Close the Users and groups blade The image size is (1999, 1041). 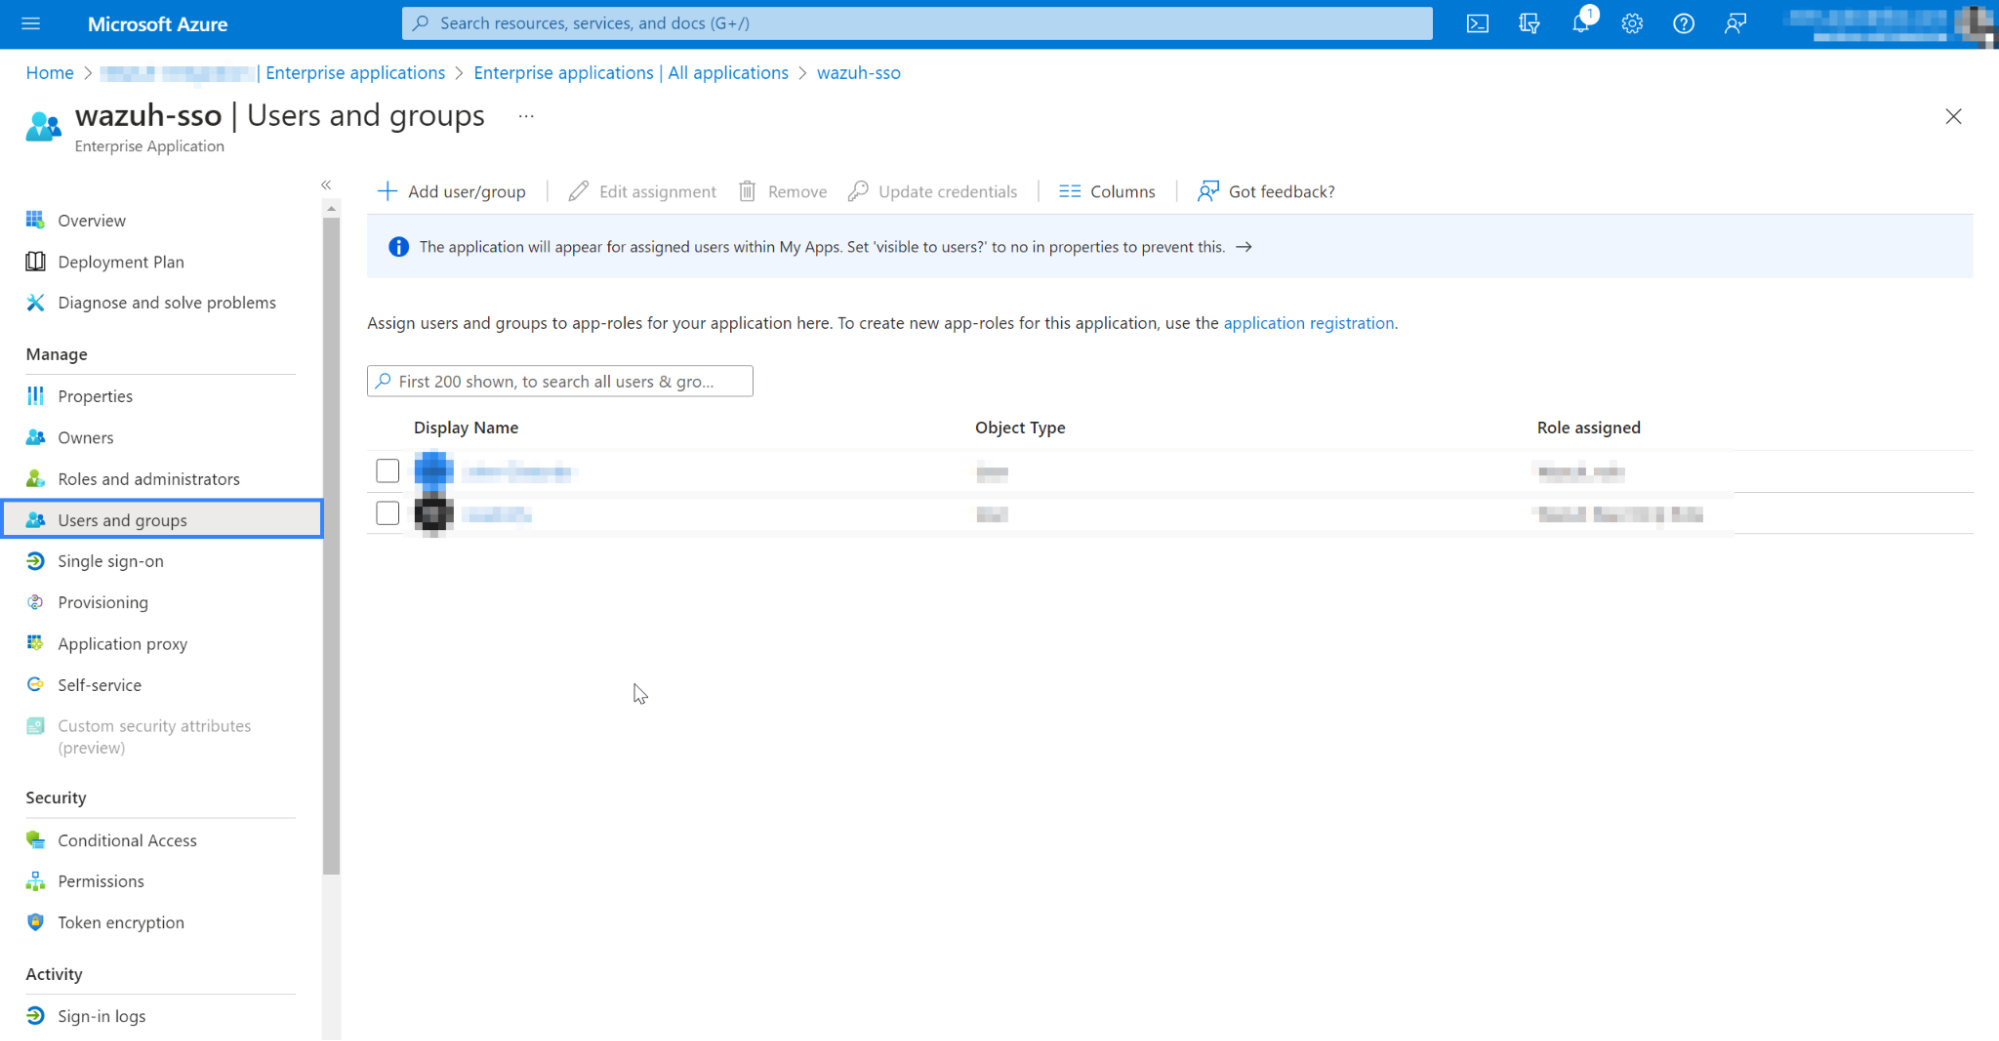(1953, 117)
